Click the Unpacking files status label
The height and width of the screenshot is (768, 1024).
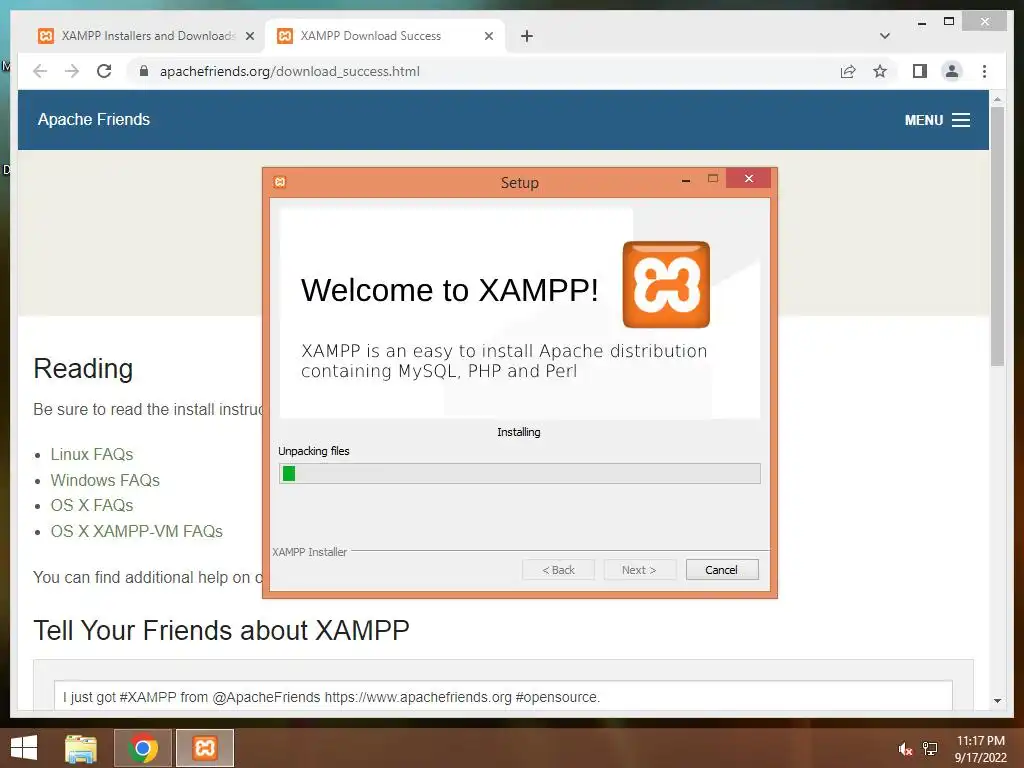click(x=313, y=451)
